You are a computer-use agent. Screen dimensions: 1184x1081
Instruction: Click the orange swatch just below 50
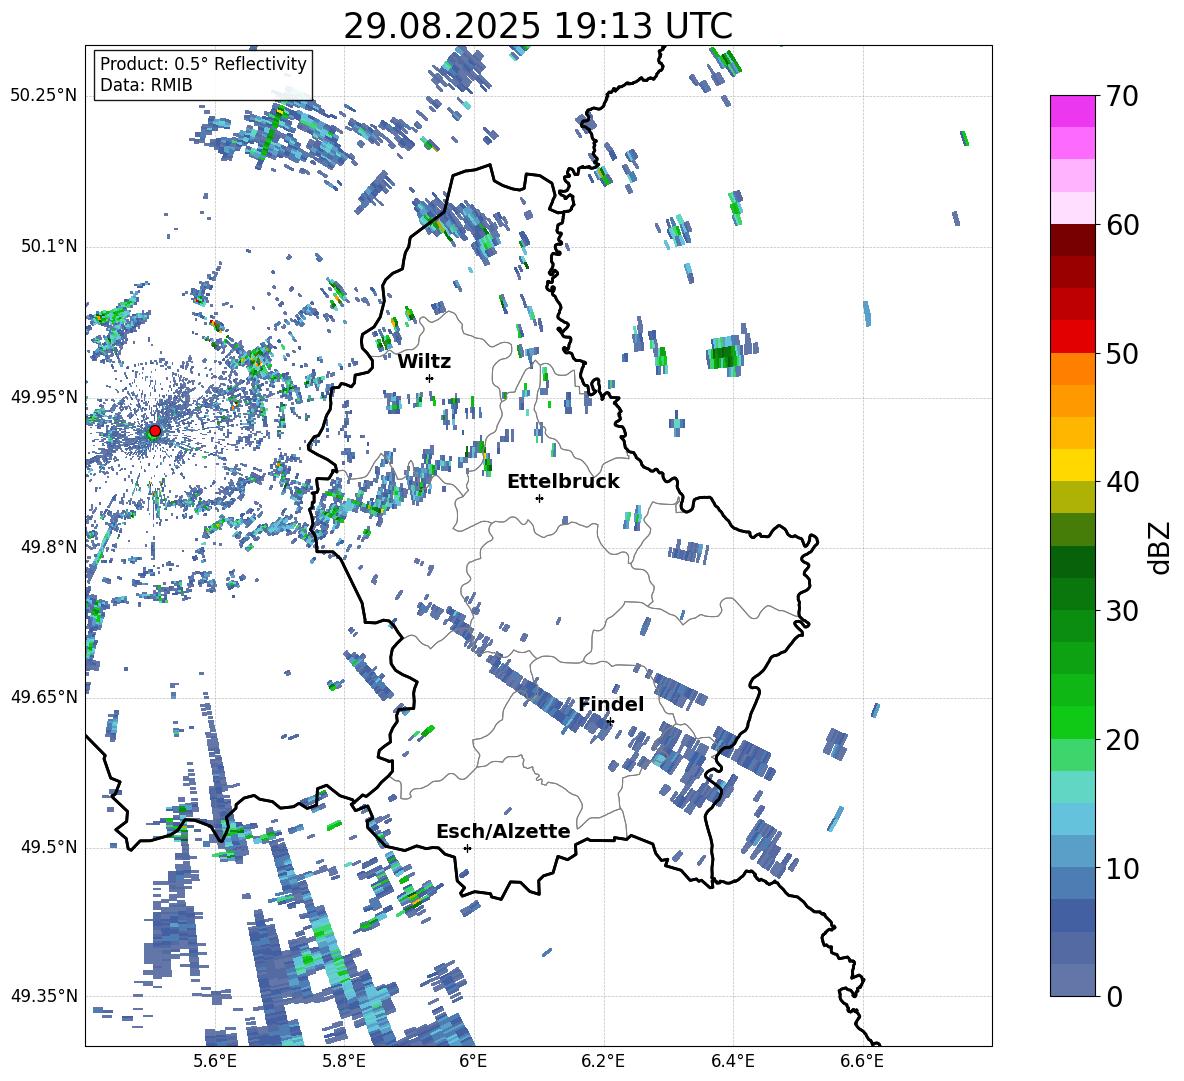tap(1072, 369)
